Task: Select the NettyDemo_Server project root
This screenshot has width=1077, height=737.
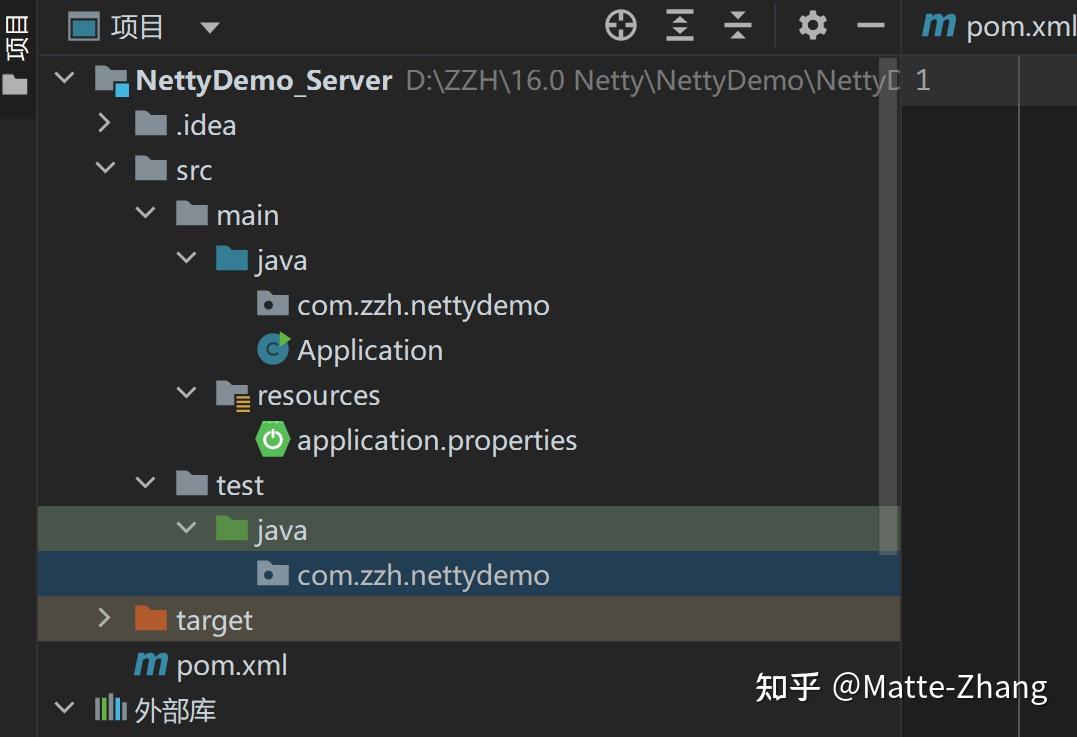Action: coord(263,80)
